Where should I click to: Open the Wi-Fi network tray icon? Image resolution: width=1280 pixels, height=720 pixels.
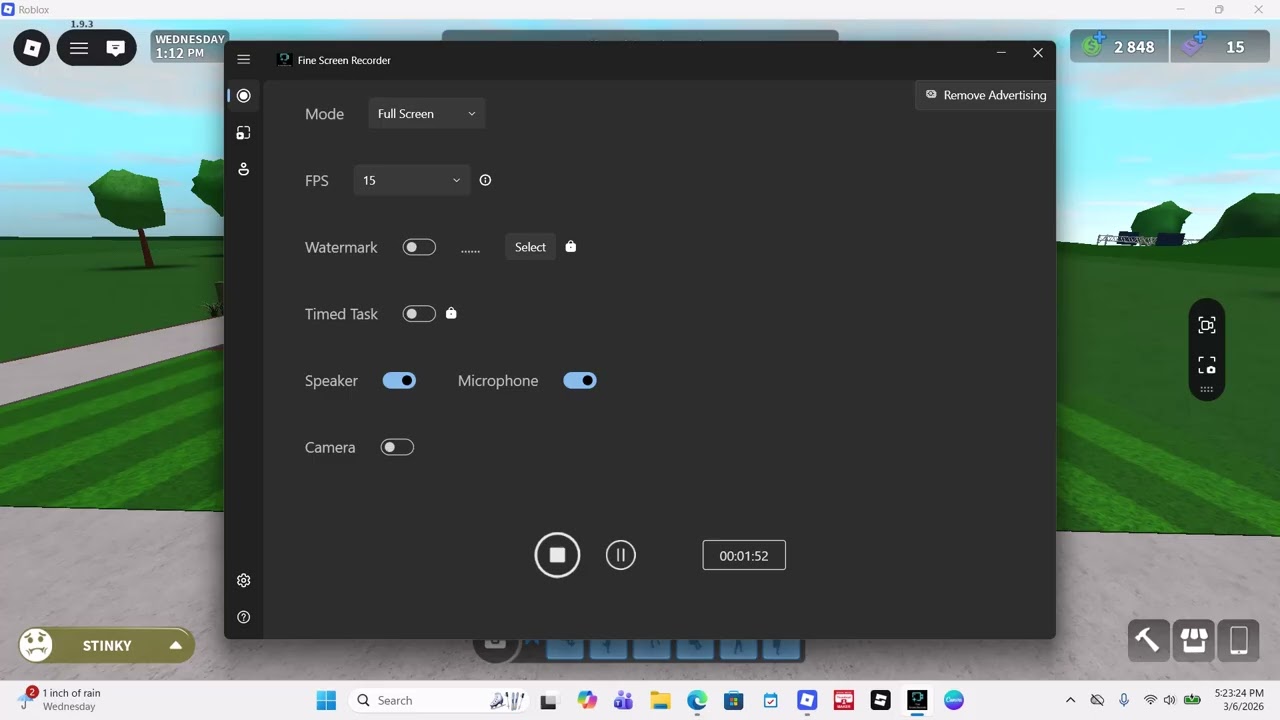(x=1150, y=700)
